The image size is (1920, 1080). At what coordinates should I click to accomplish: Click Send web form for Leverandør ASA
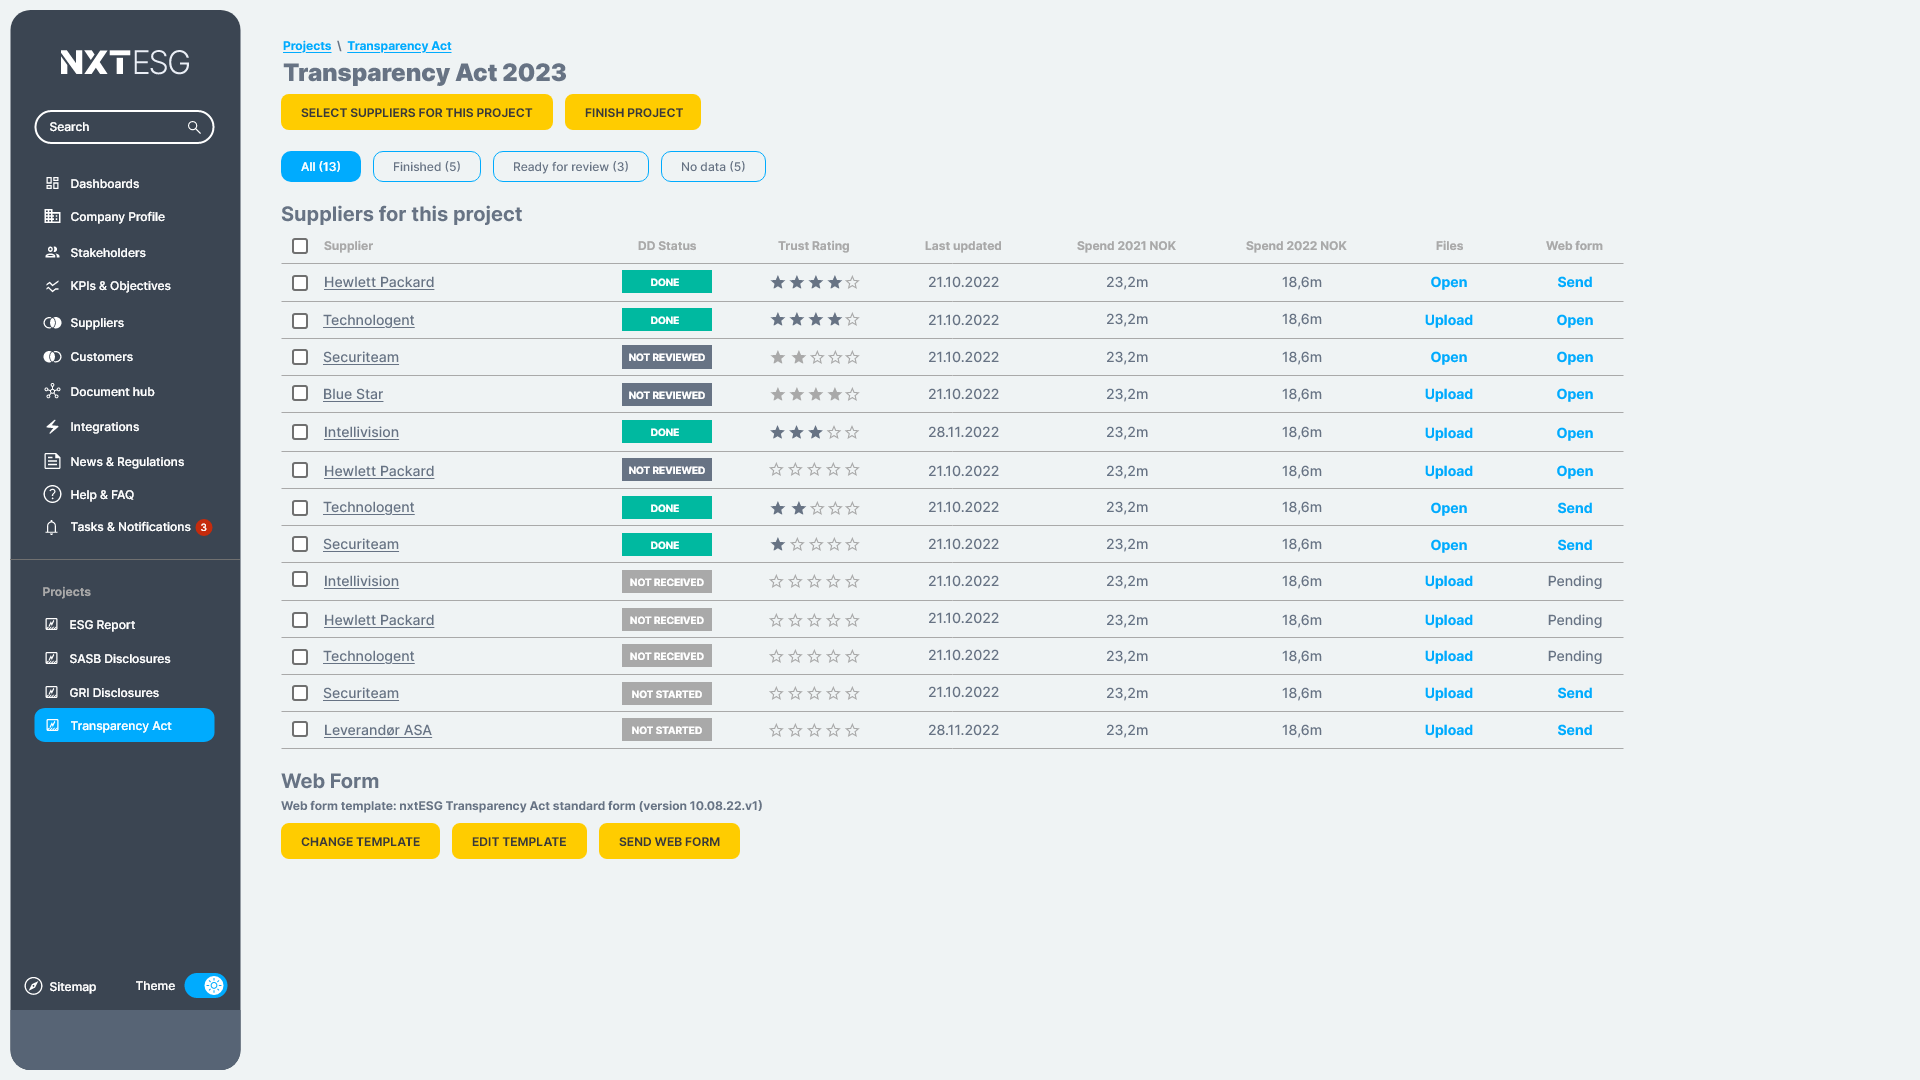point(1574,730)
